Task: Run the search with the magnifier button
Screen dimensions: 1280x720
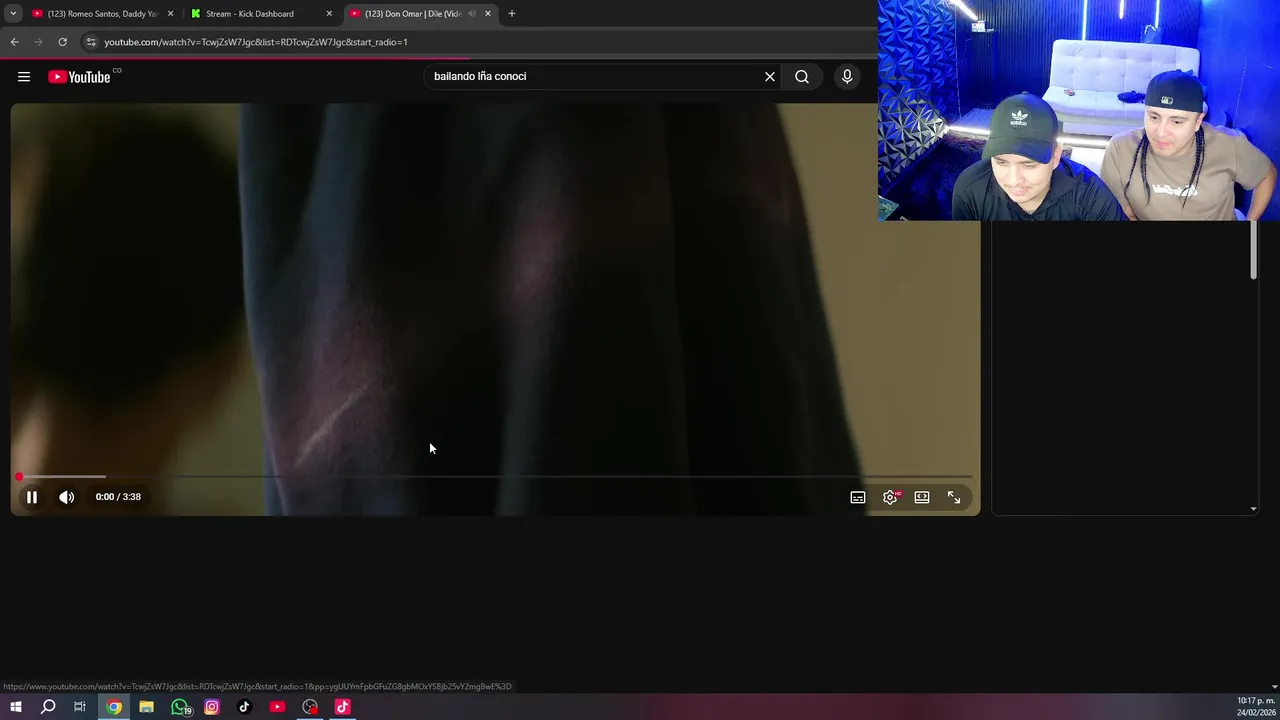Action: point(802,77)
